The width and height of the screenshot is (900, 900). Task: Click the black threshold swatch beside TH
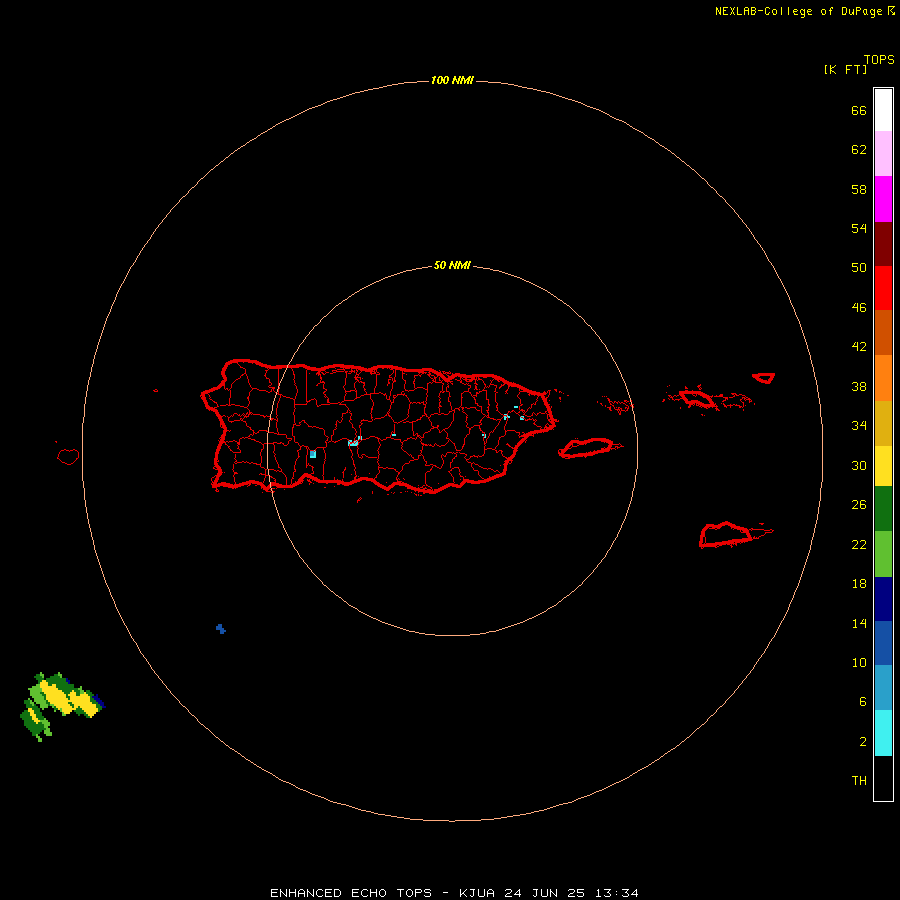pyautogui.click(x=883, y=778)
